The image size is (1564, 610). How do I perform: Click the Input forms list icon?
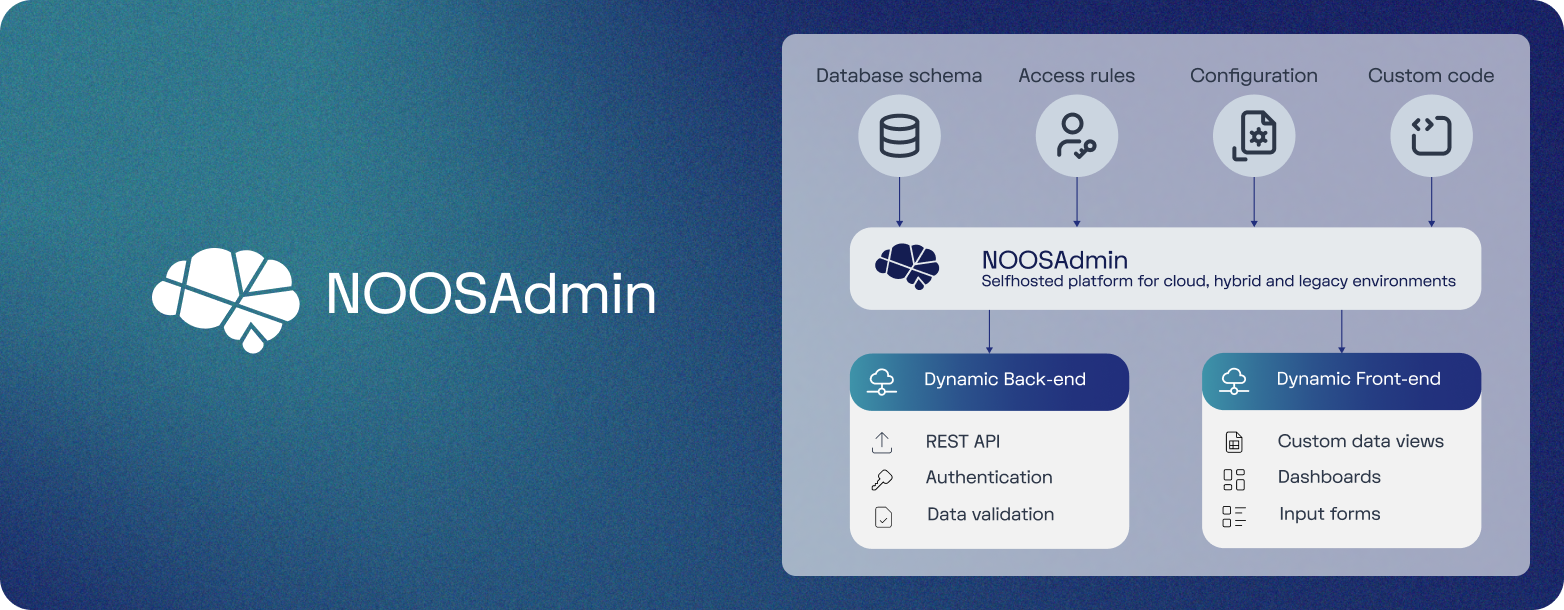1234,516
